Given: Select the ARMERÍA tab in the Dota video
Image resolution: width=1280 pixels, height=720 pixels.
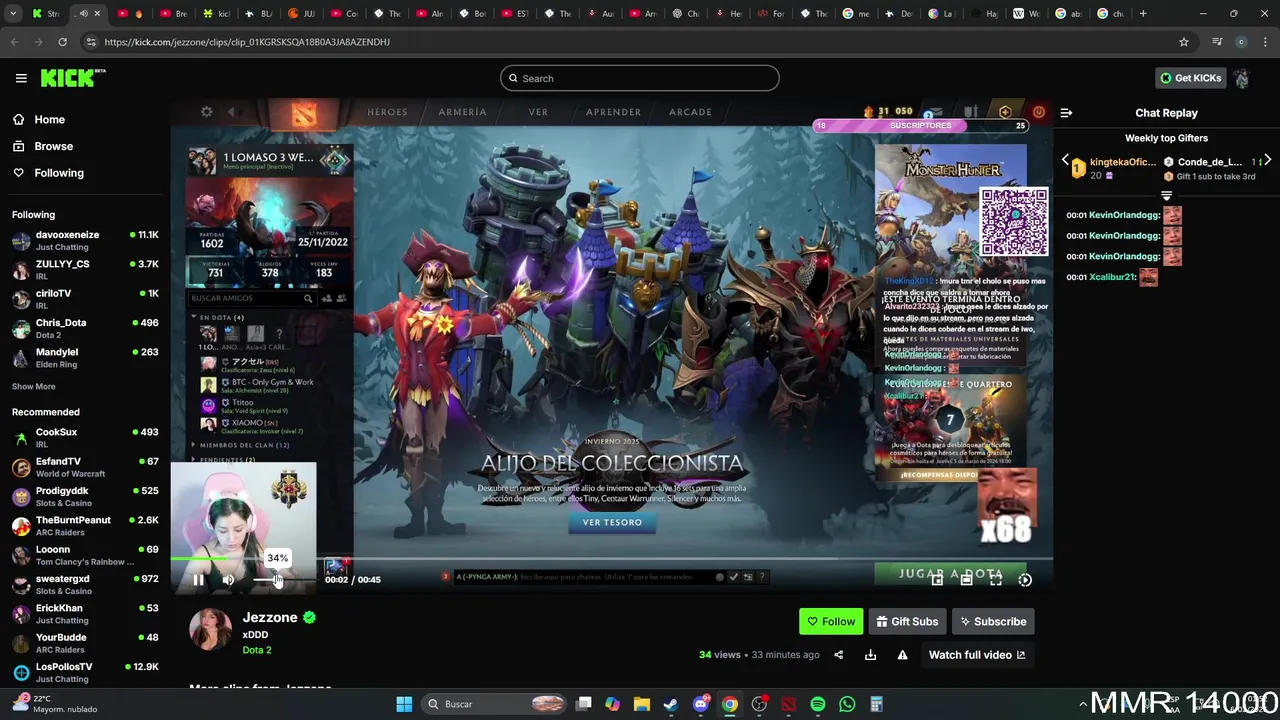Looking at the screenshot, I should 462,112.
